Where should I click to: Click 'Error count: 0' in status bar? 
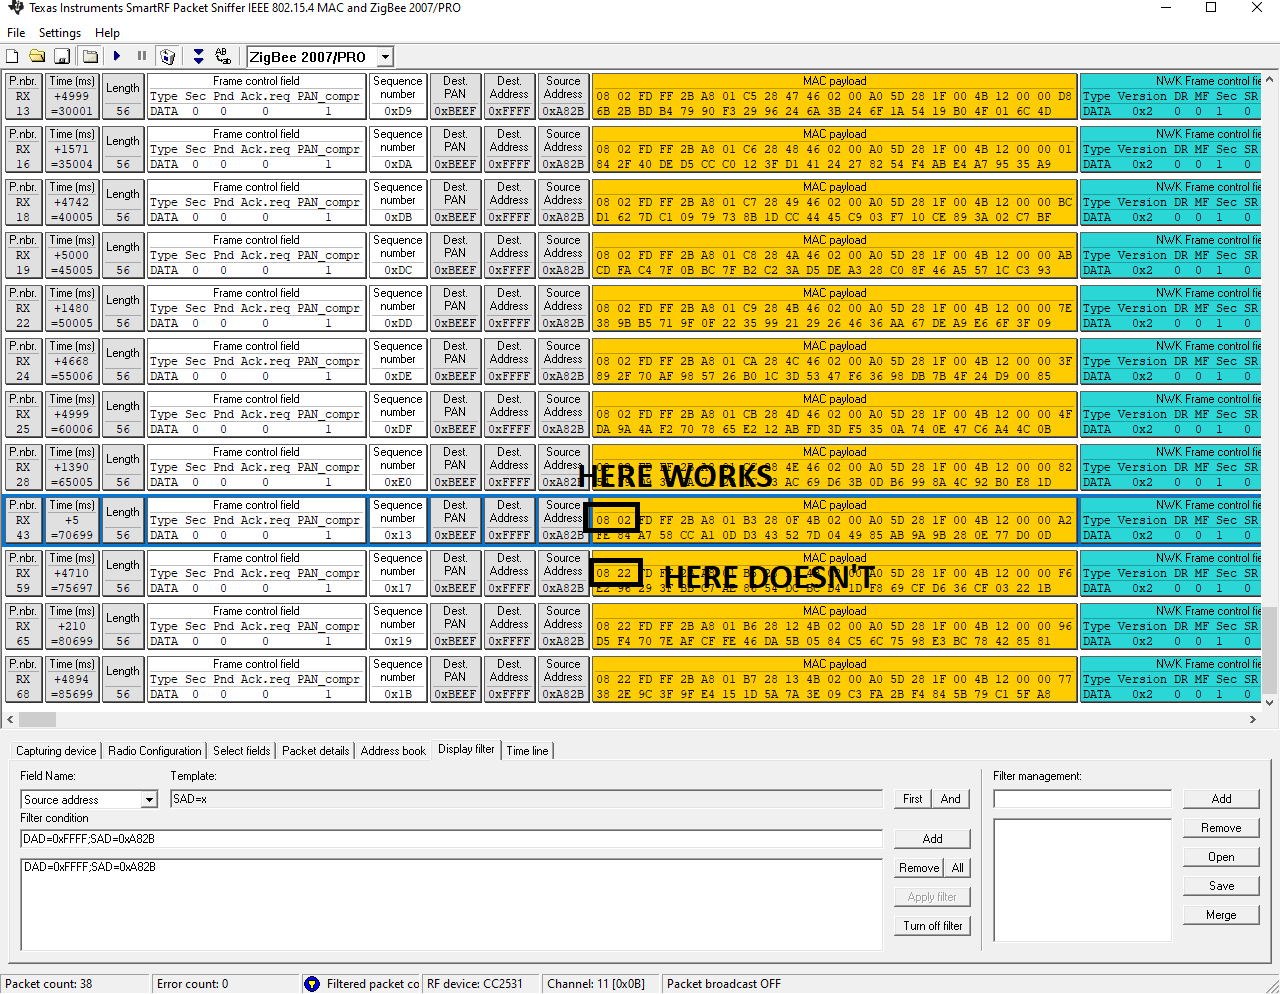click(192, 984)
